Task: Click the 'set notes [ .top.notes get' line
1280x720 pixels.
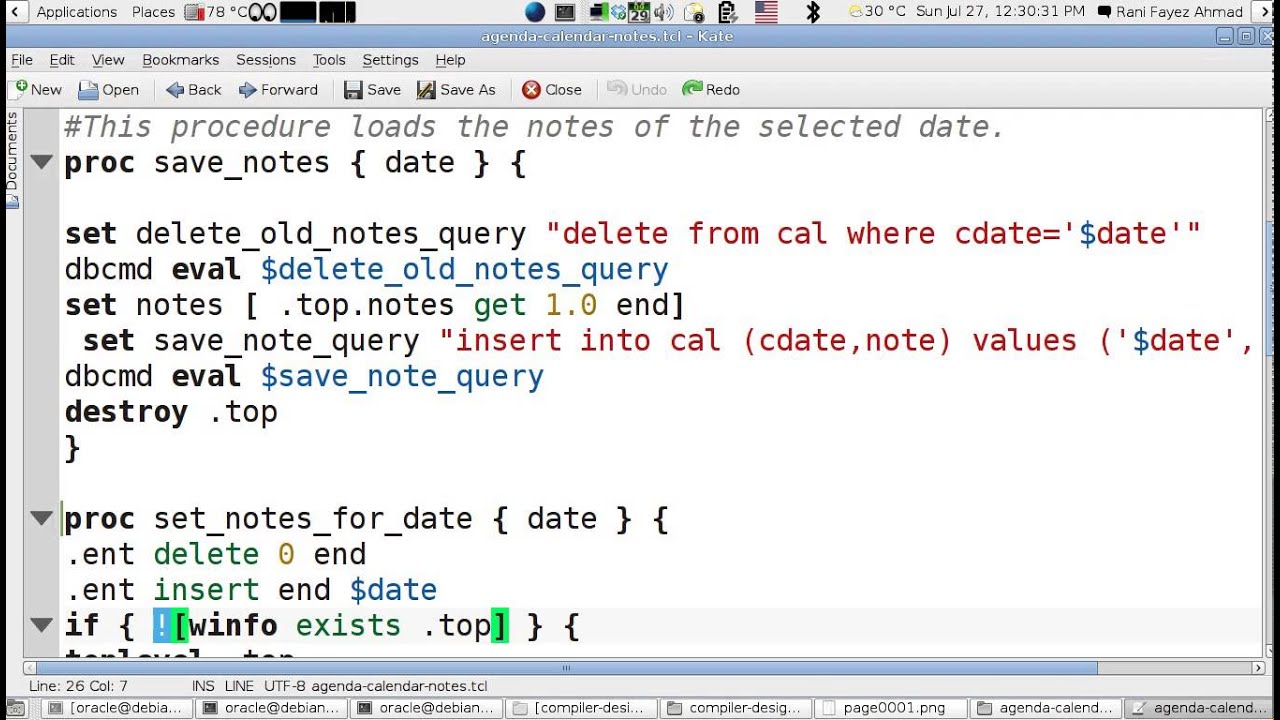Action: (x=375, y=305)
